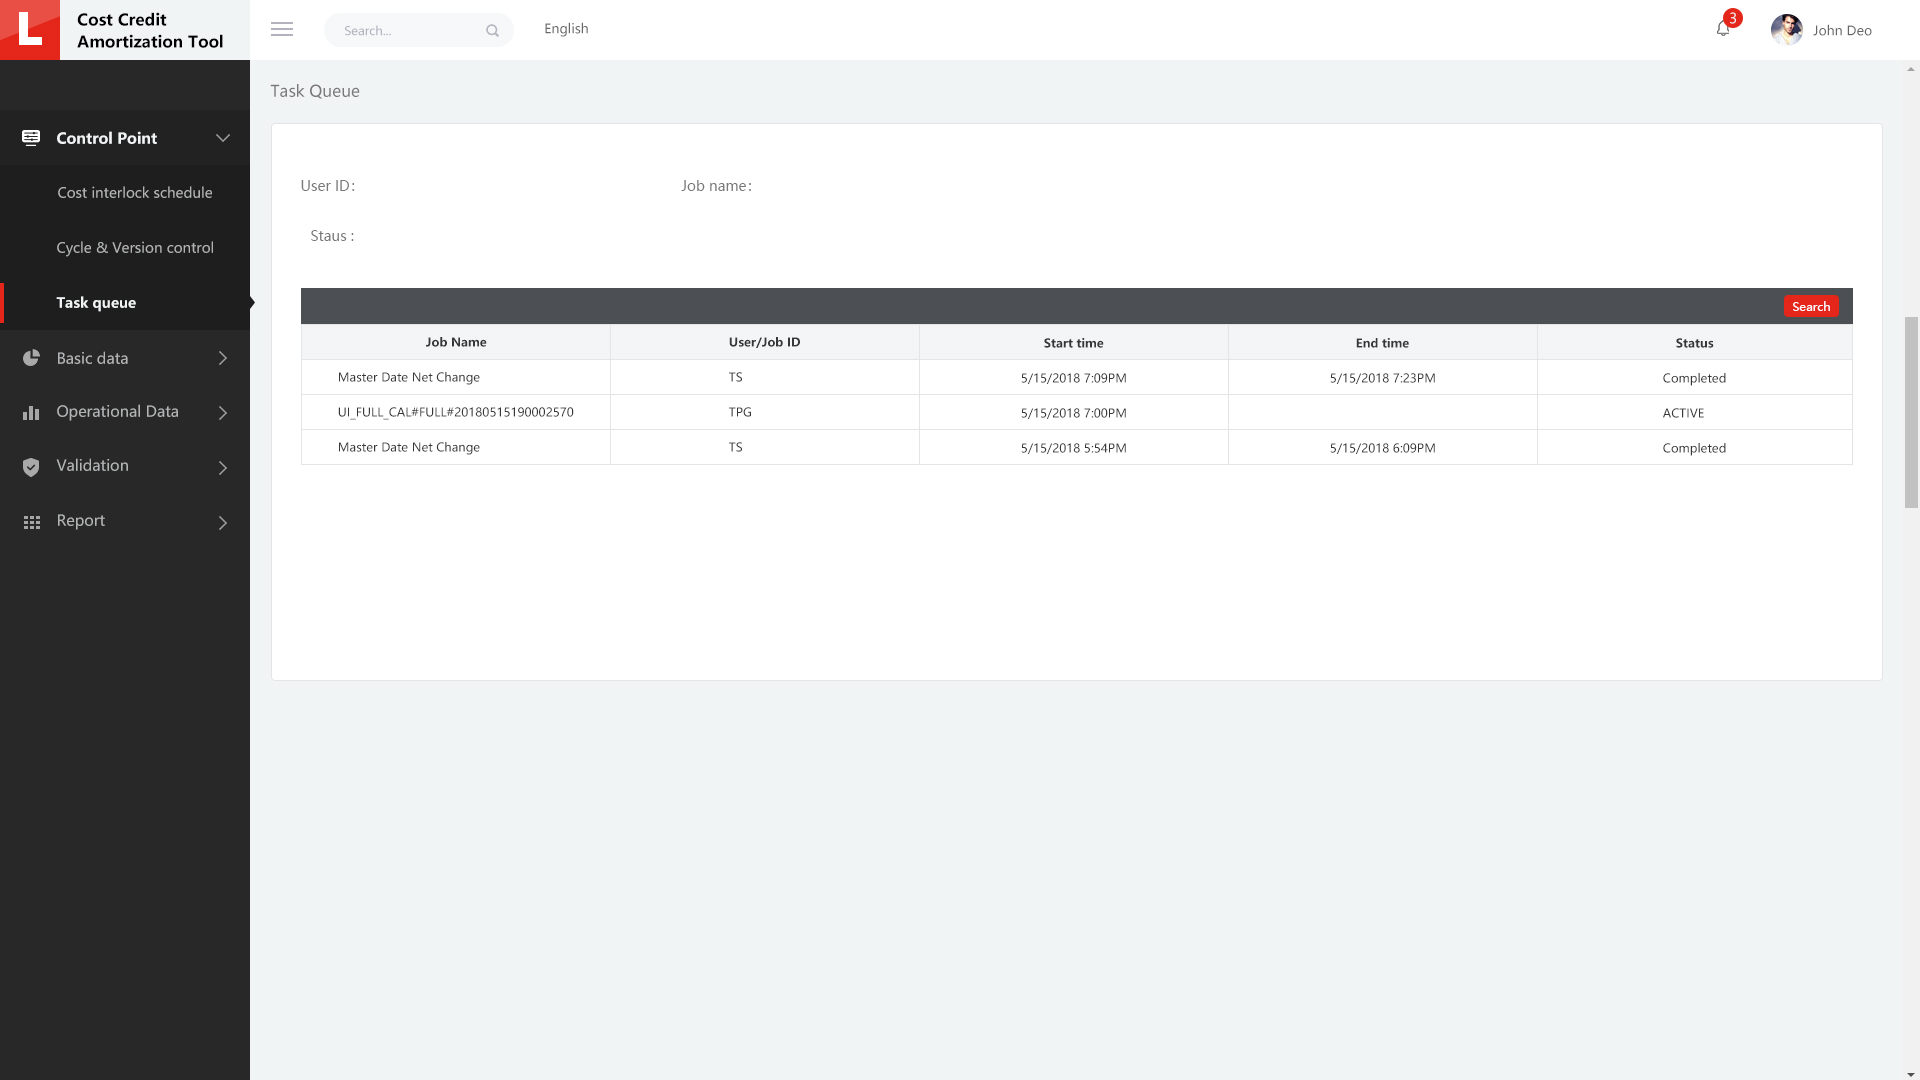Click the Start time column header
1920x1080 pixels.
[x=1073, y=342]
